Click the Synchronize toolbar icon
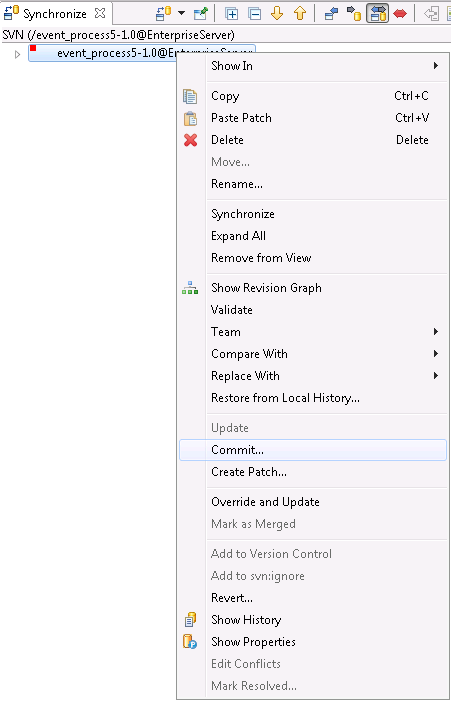The image size is (451, 701). (164, 13)
